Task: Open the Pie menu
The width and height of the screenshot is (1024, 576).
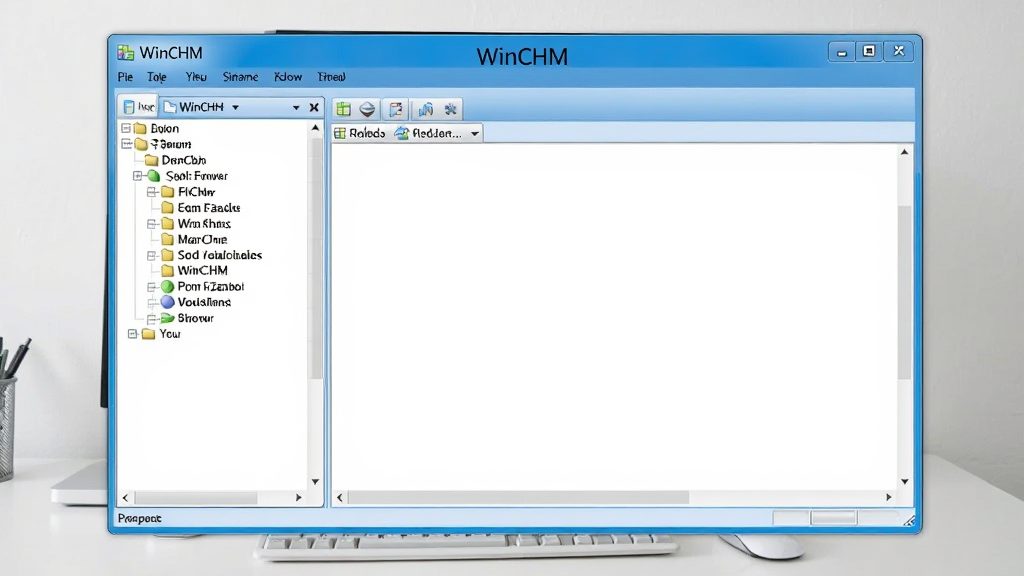Action: [x=125, y=77]
